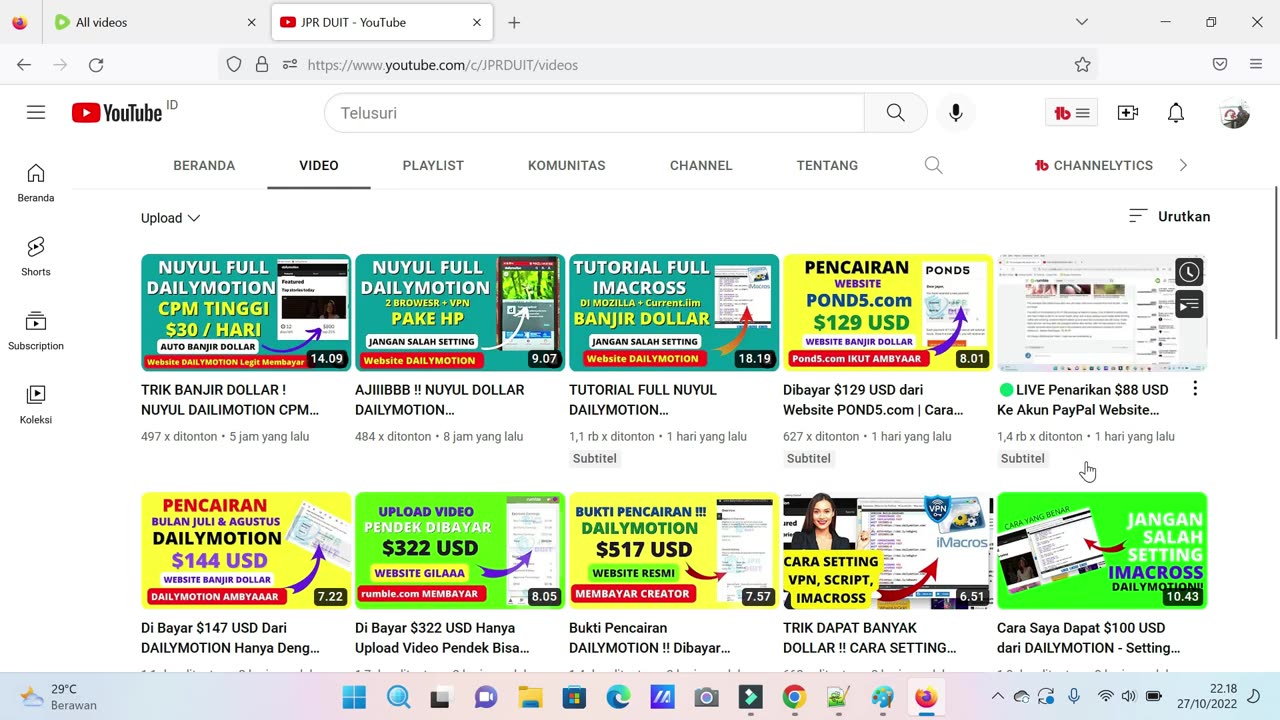Add LIVE Penarikan video to Watch Later
This screenshot has height=720, width=1280.
coord(1189,272)
